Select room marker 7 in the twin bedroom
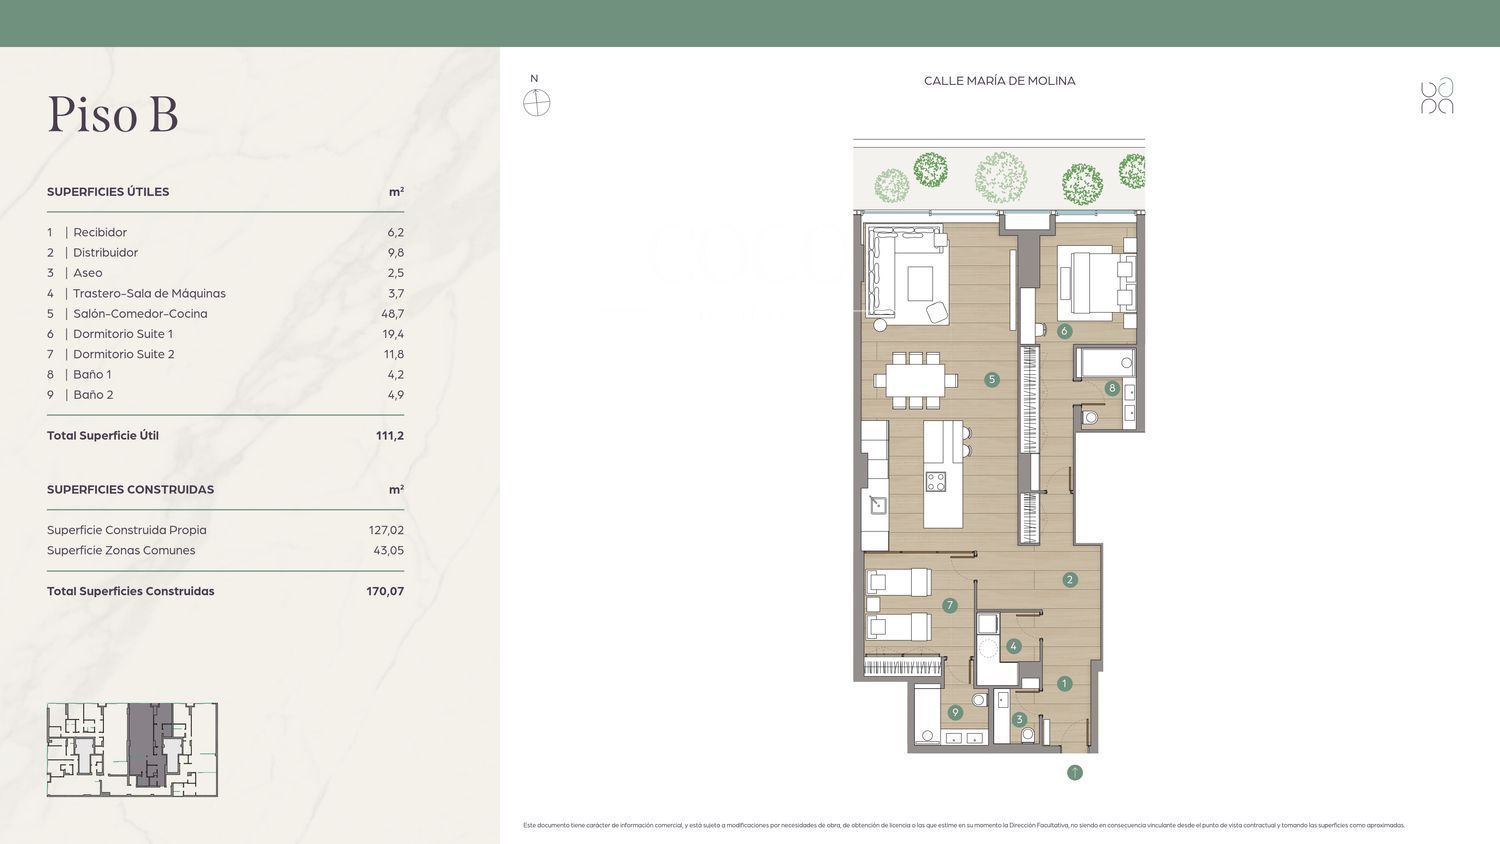This screenshot has height=844, width=1500. click(x=950, y=605)
